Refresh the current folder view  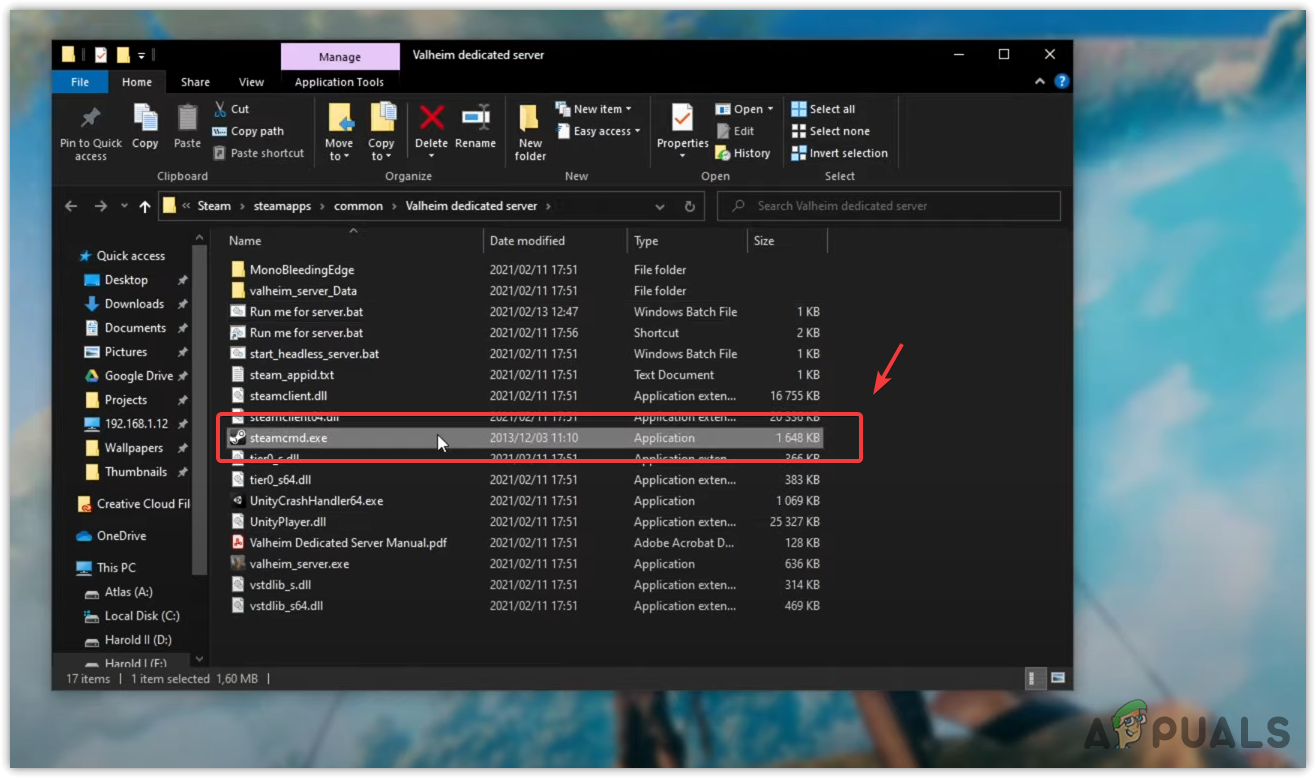tap(689, 206)
